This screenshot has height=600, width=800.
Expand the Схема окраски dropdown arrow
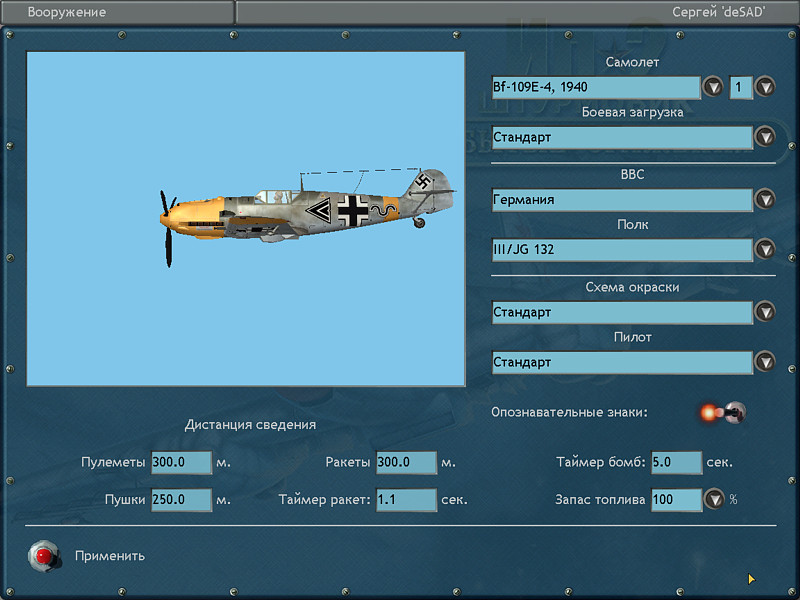point(765,312)
